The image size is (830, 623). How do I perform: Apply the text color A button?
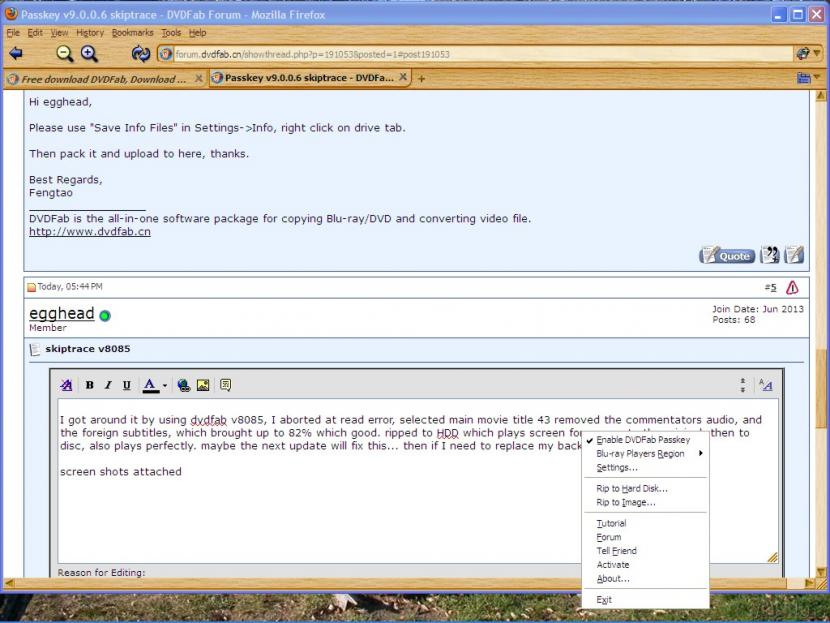point(150,385)
